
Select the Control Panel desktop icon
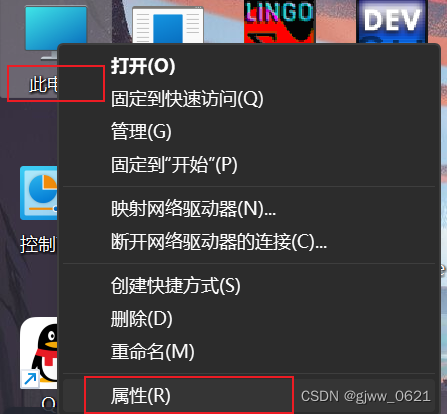tap(39, 193)
